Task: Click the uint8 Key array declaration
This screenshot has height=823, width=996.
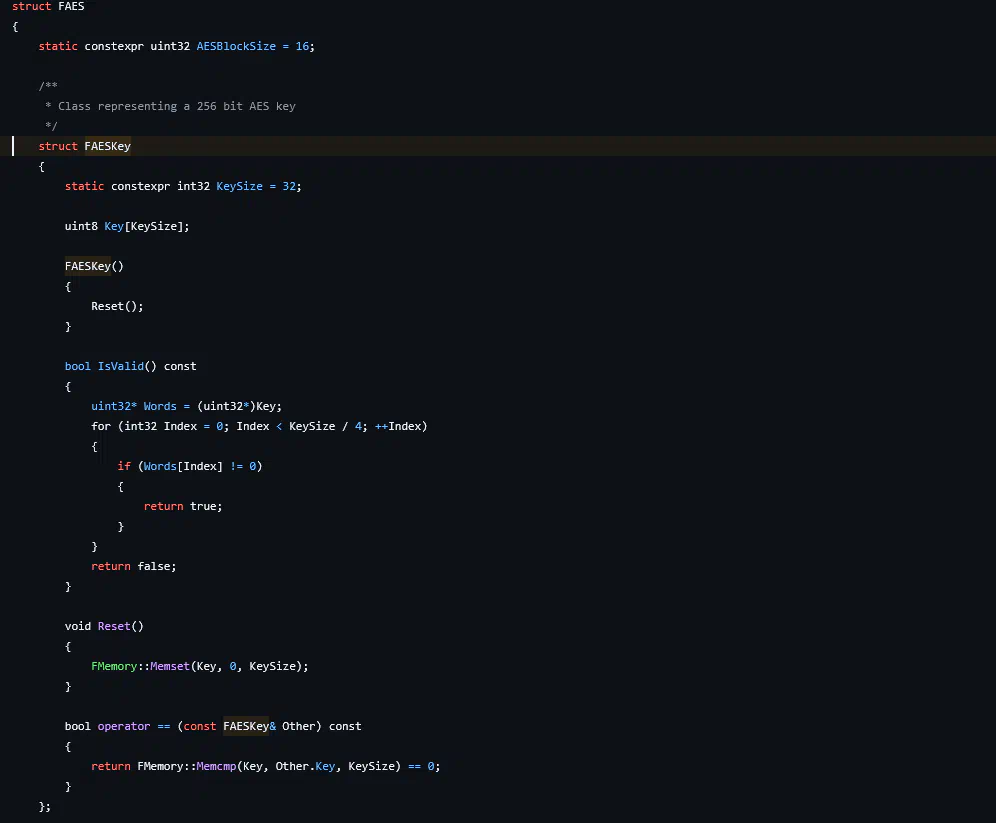Action: [126, 226]
